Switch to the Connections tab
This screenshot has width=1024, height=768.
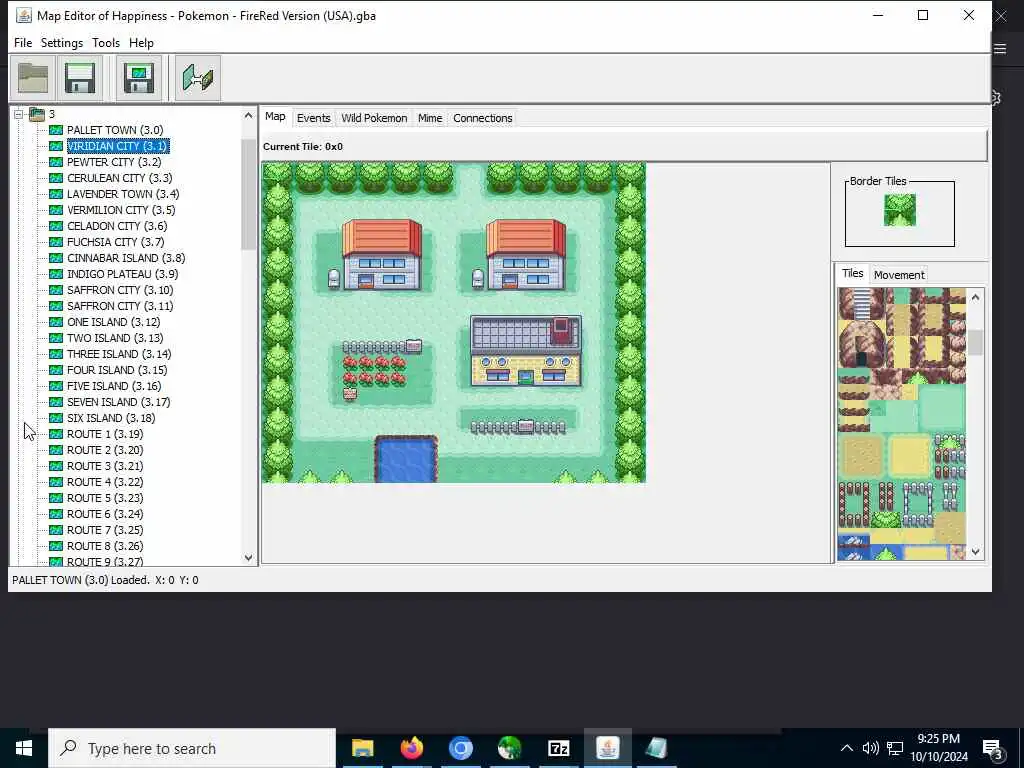483,118
